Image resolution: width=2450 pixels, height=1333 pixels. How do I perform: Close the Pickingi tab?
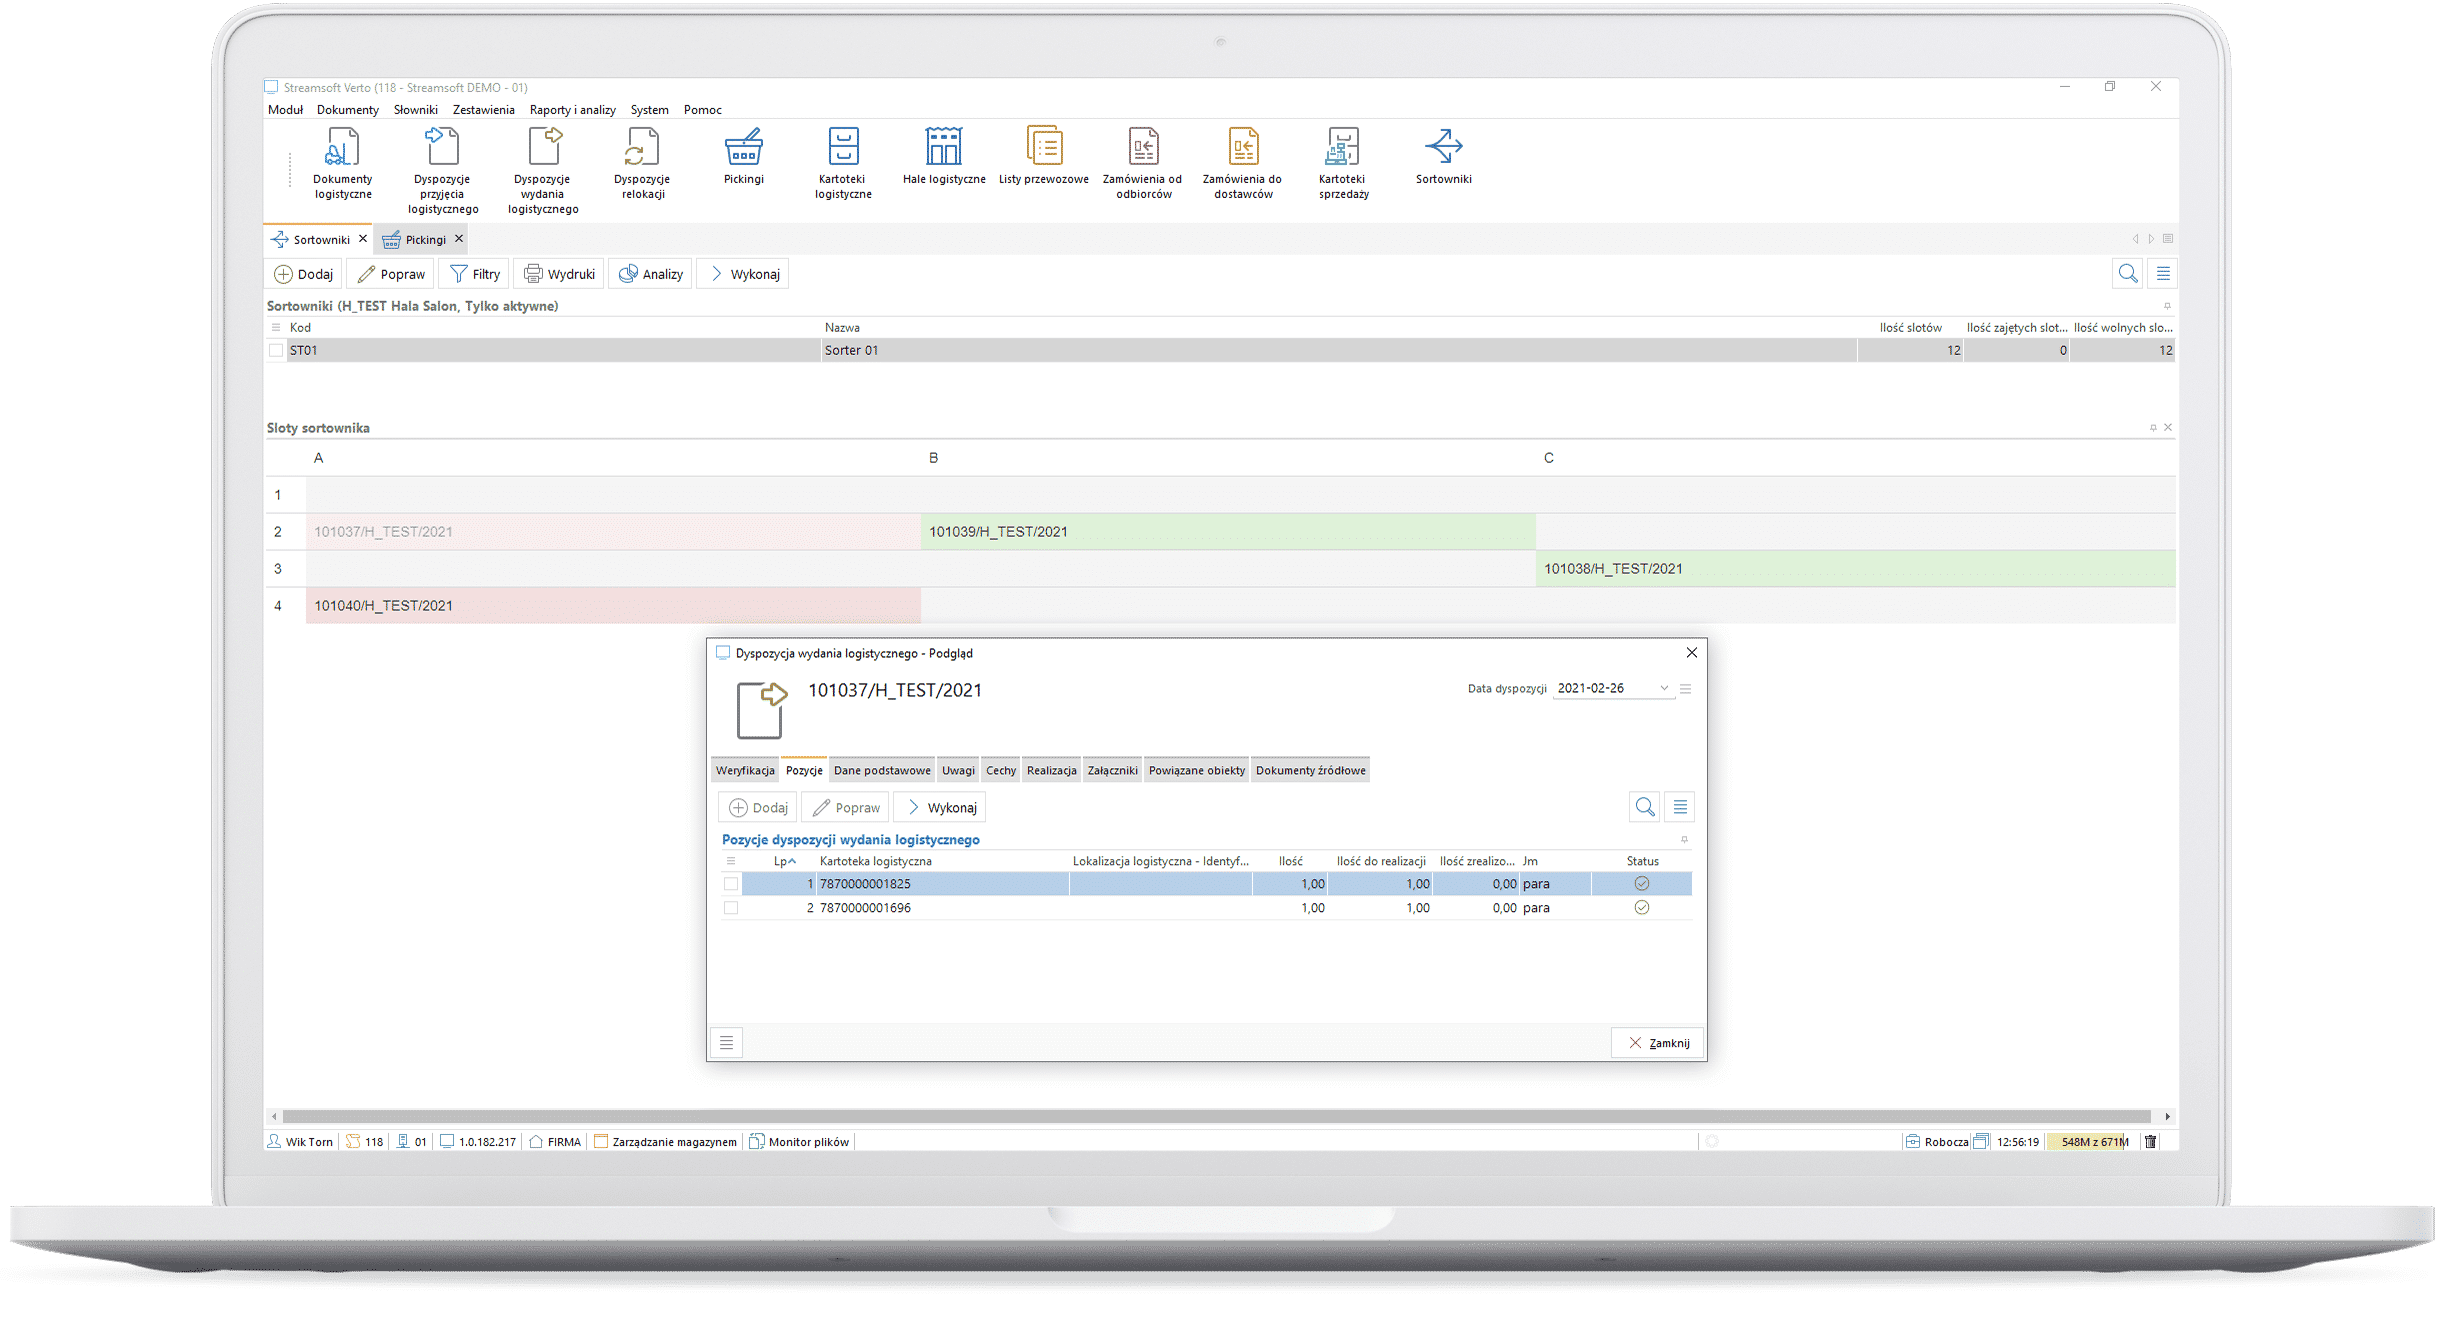point(459,239)
